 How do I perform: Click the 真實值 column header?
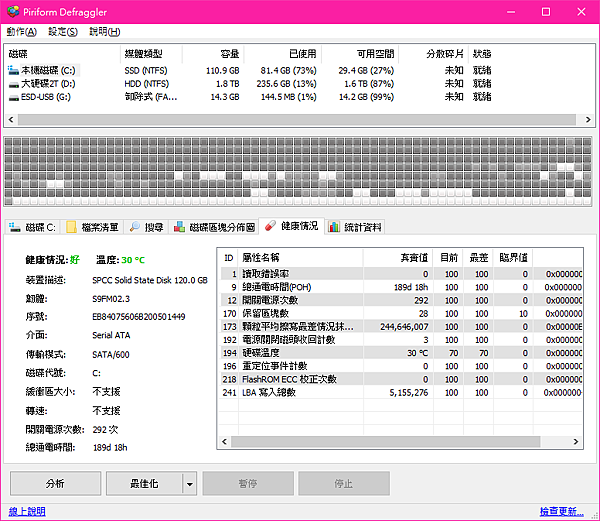[x=398, y=258]
